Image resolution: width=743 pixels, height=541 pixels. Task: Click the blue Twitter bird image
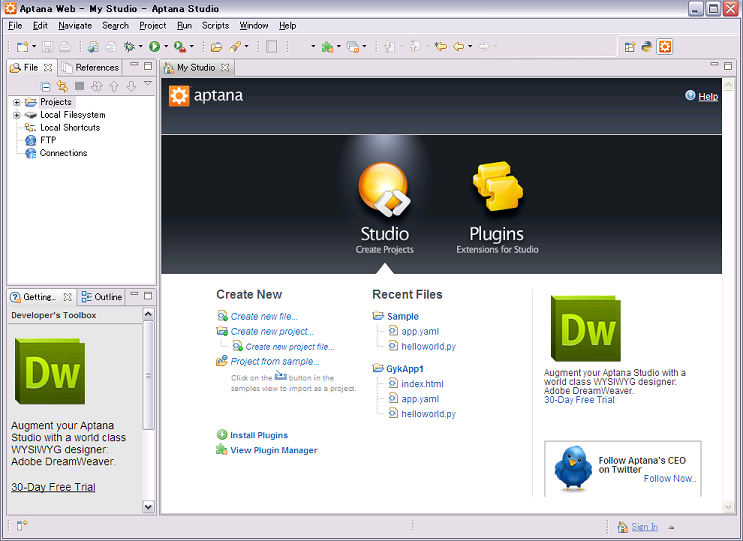coord(573,468)
